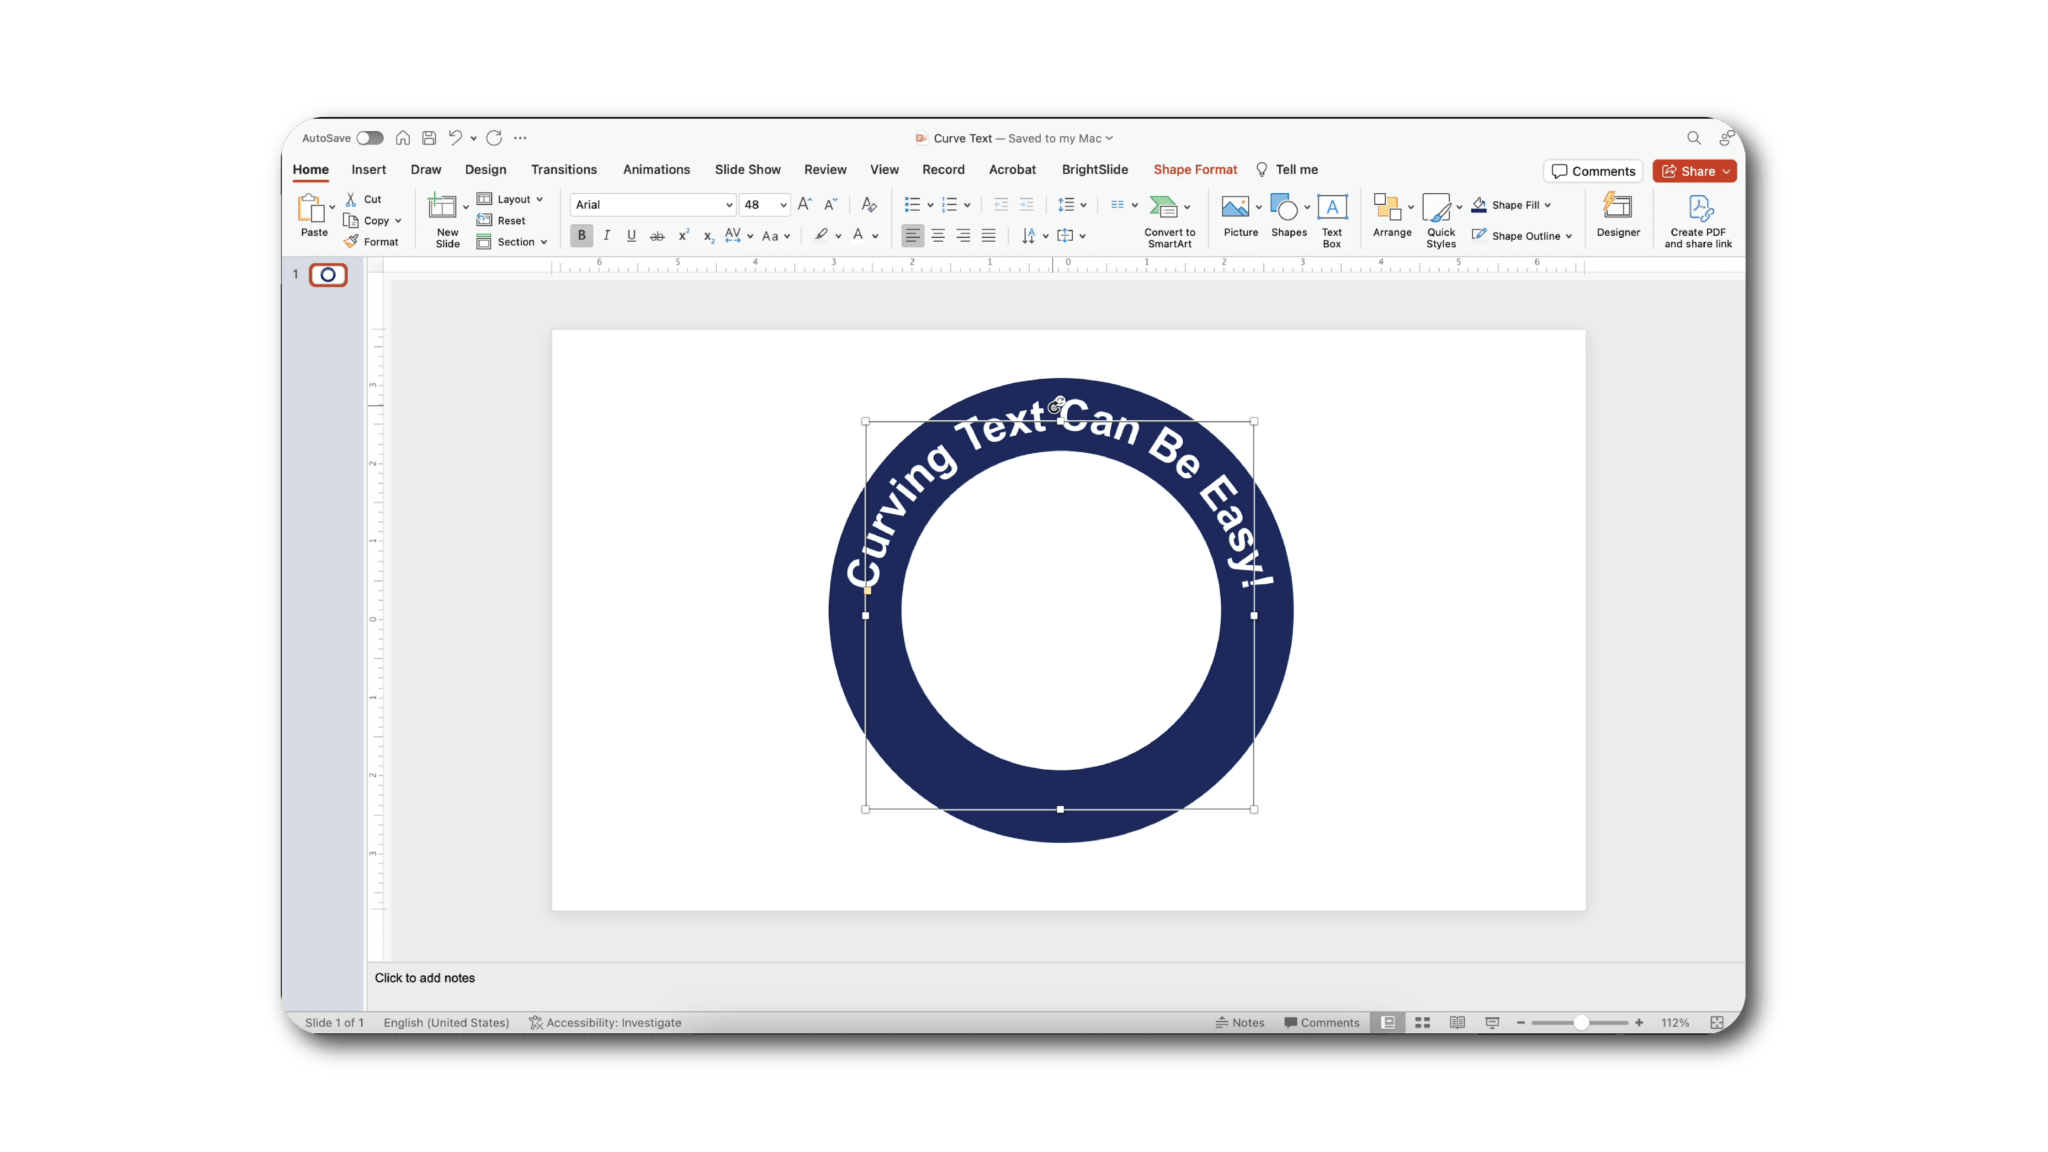Open the font name dropdown
This screenshot has width=2048, height=1152.
coord(729,205)
